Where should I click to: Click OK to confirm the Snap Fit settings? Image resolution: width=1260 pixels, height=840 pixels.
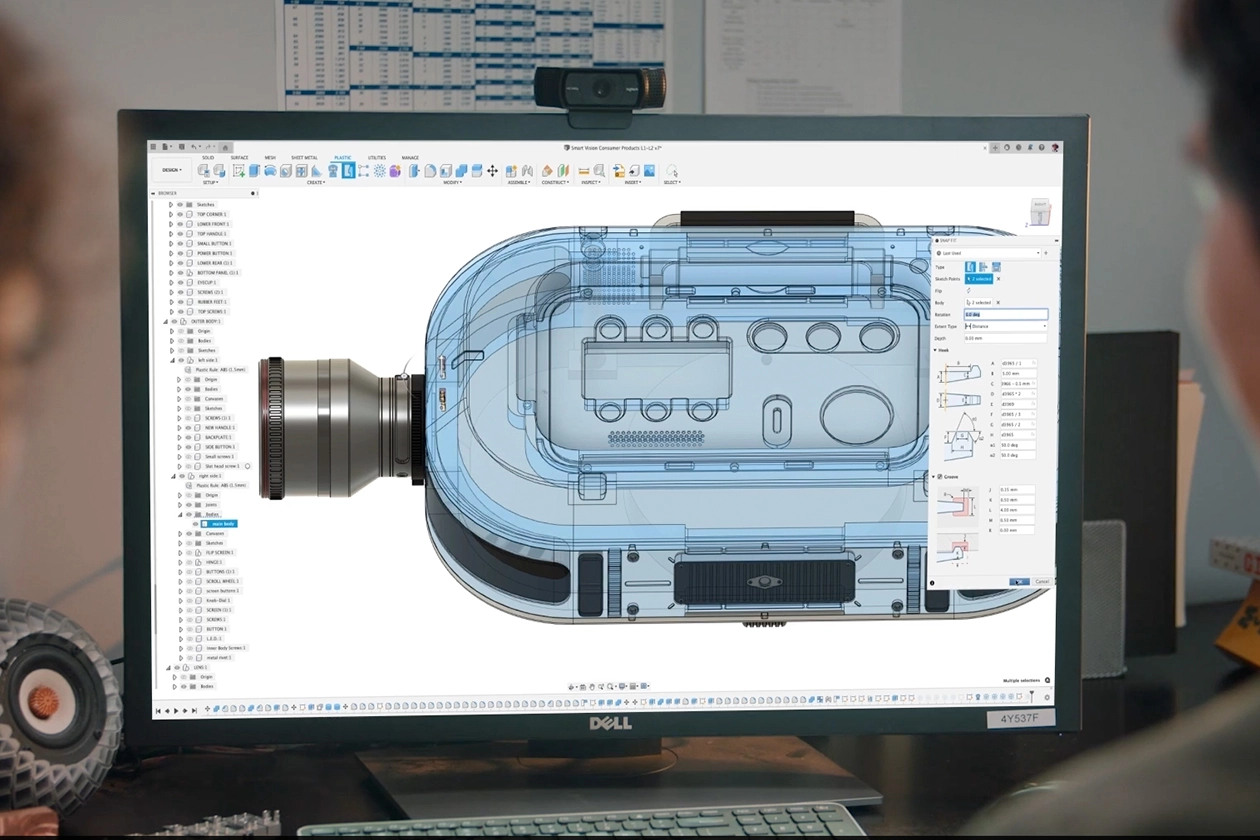pyautogui.click(x=1019, y=580)
